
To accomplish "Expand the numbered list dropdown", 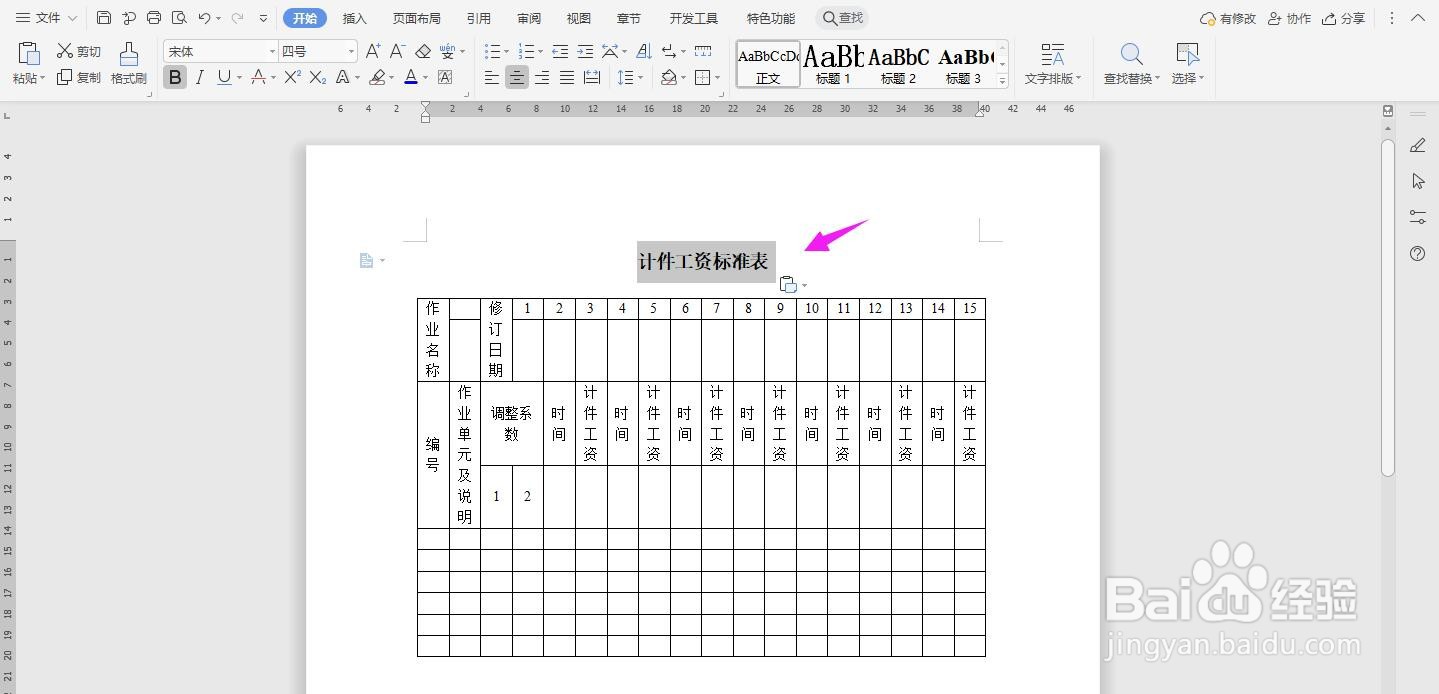I will 541,51.
